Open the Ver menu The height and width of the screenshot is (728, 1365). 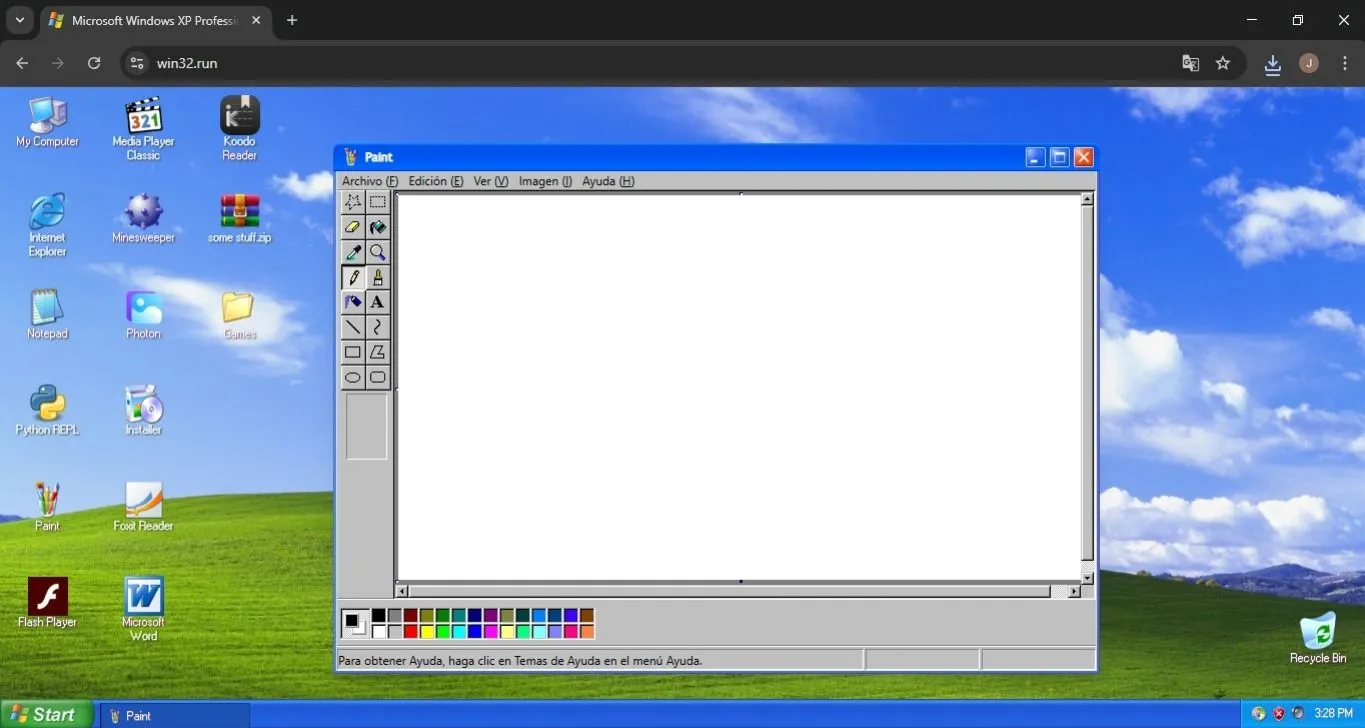491,181
